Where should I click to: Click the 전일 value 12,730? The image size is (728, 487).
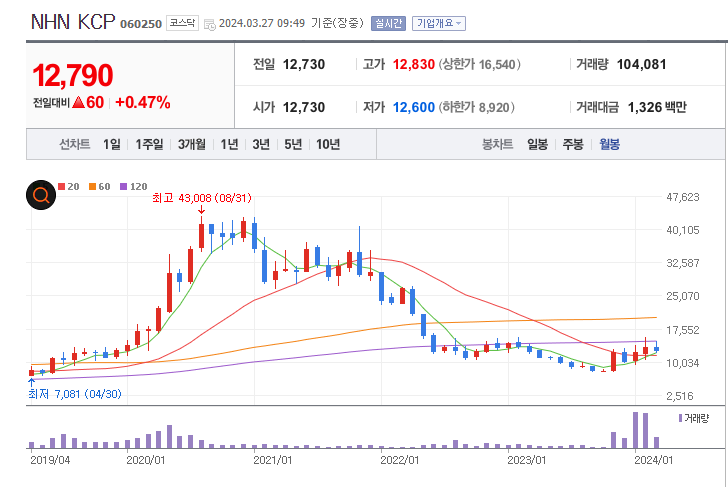(304, 65)
